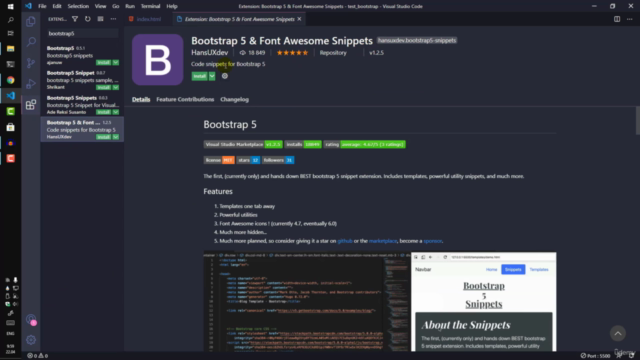
Task: Click the editor vertical scrollbar thumb
Action: [x=638, y=120]
